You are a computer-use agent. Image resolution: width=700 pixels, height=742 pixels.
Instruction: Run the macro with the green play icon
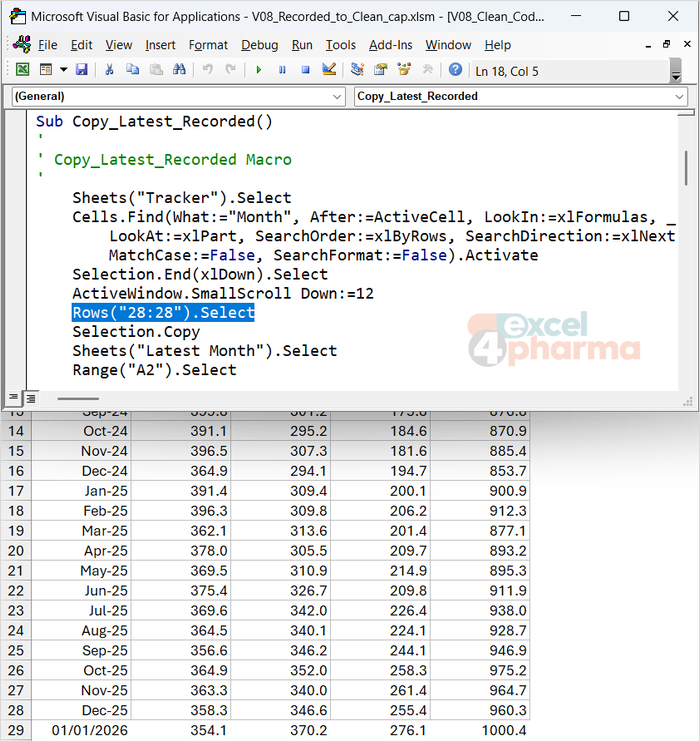click(x=258, y=70)
